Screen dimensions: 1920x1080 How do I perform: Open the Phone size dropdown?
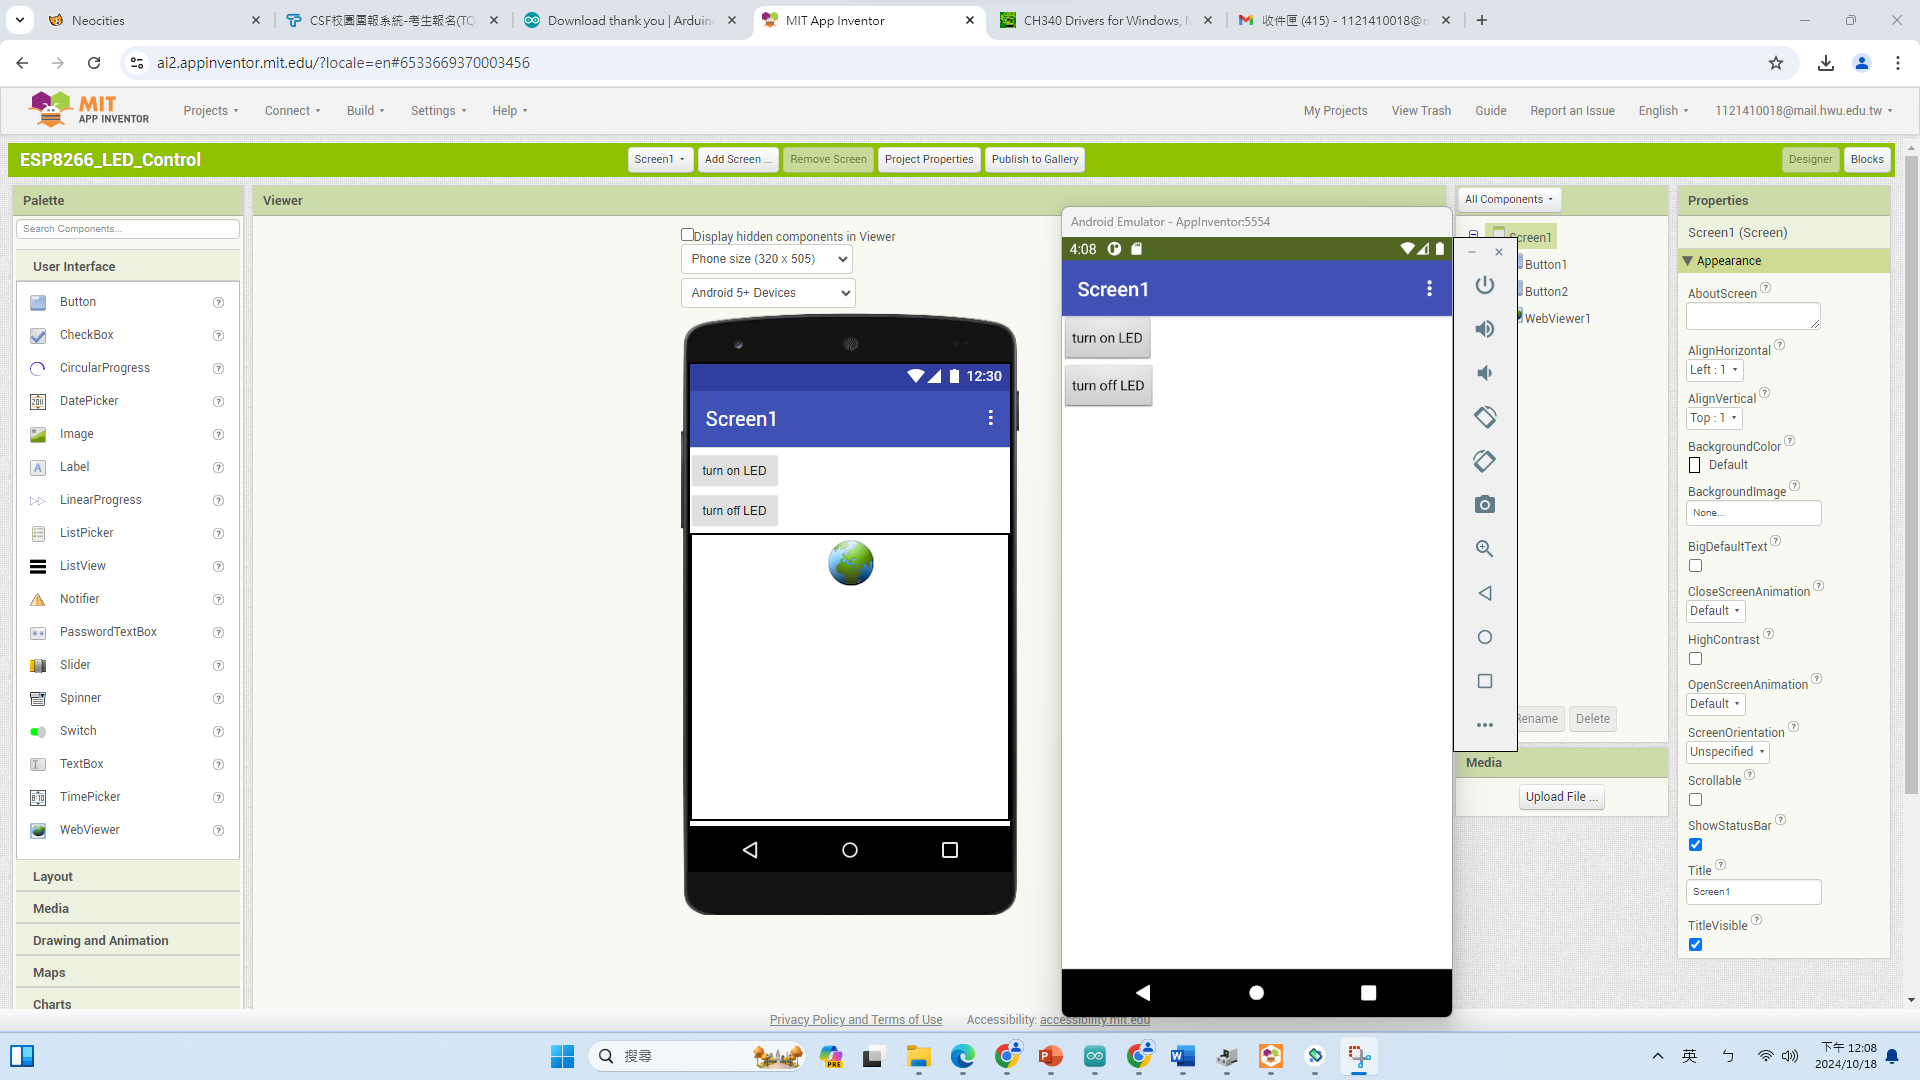tap(766, 259)
